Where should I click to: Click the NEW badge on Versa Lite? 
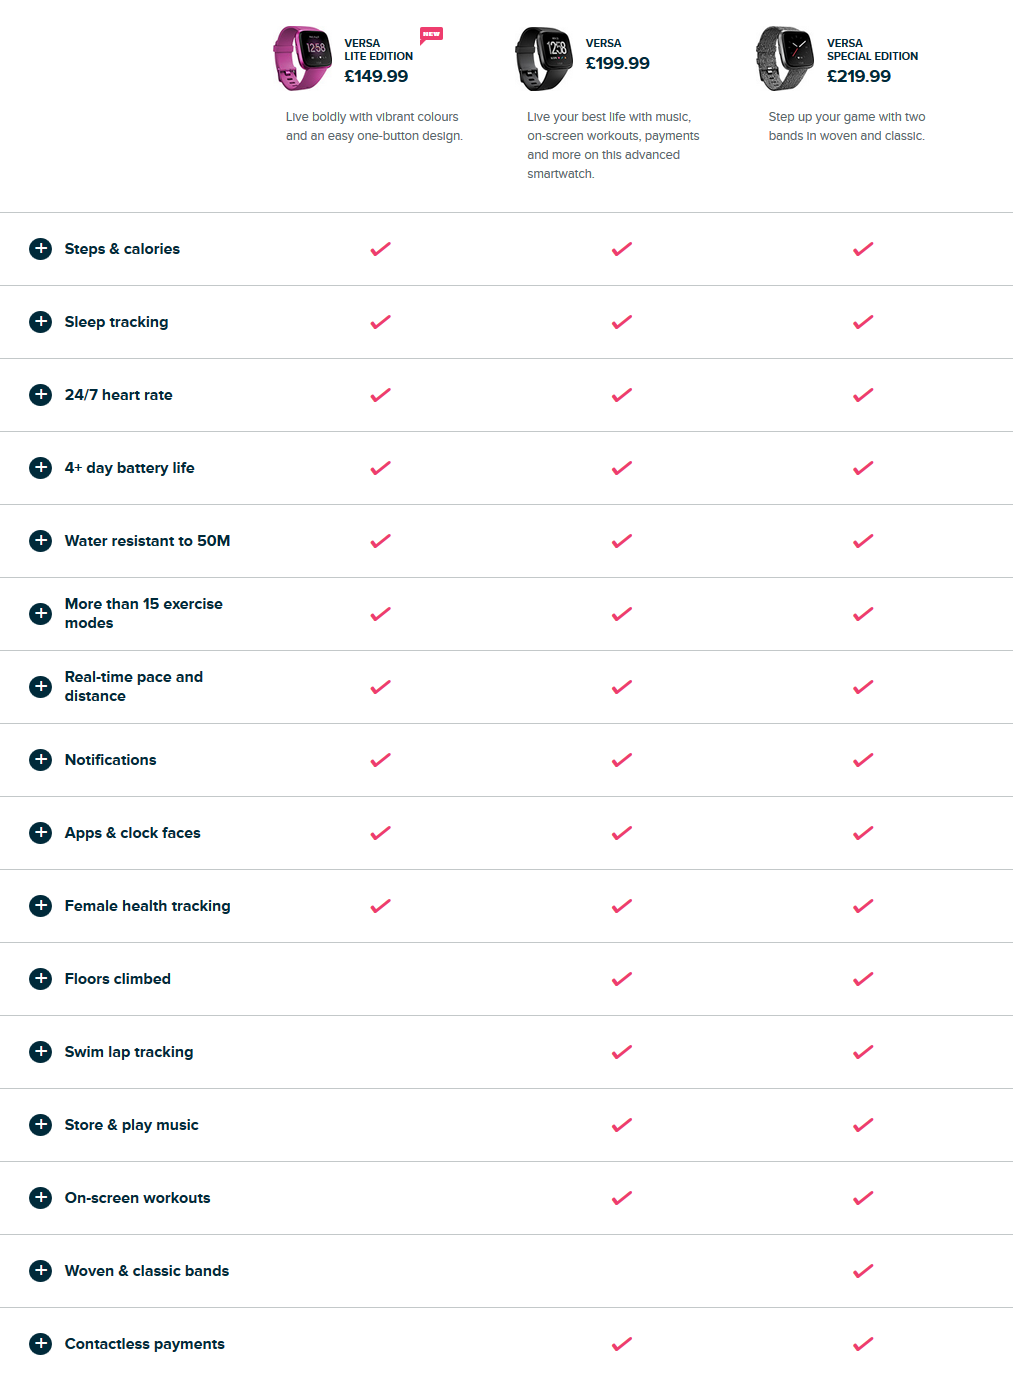pyautogui.click(x=431, y=35)
